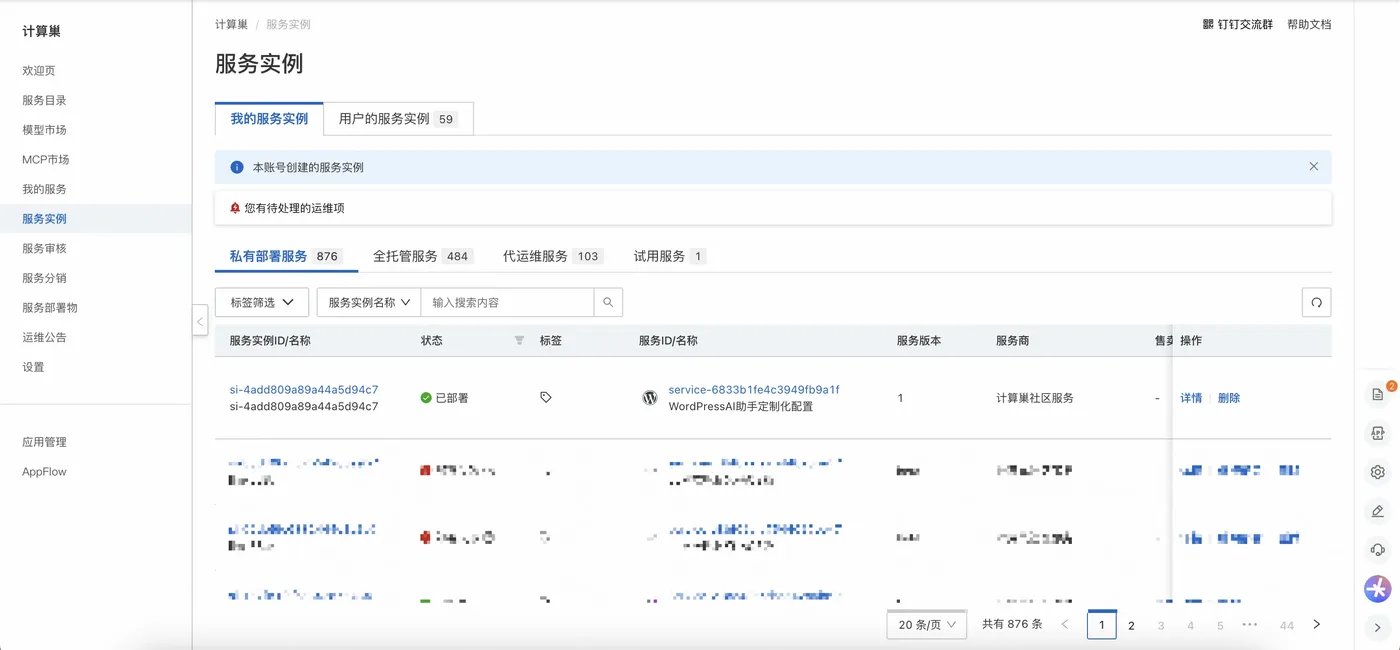Click the edit pencil icon on right
The height and width of the screenshot is (650, 1400).
[x=1378, y=511]
